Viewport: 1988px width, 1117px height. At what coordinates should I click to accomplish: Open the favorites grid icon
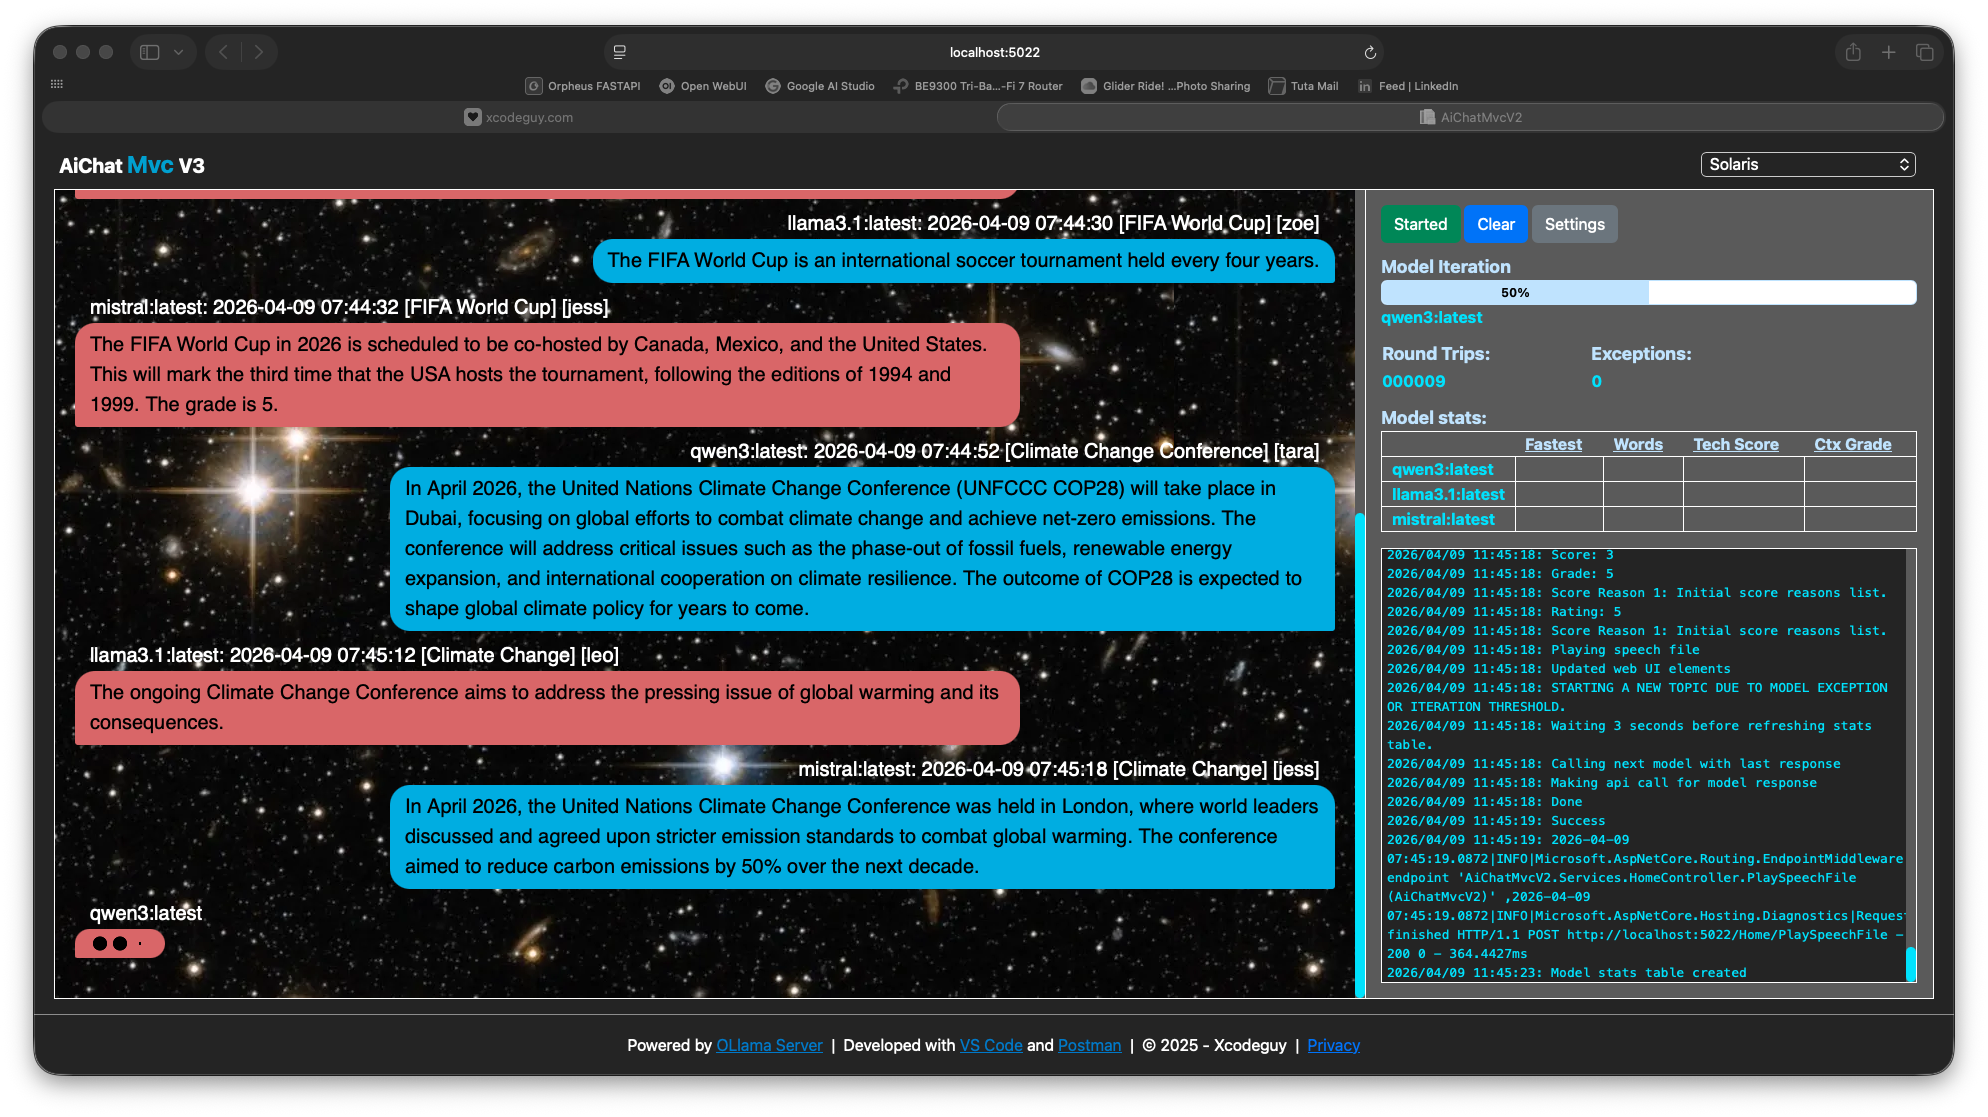click(x=57, y=84)
